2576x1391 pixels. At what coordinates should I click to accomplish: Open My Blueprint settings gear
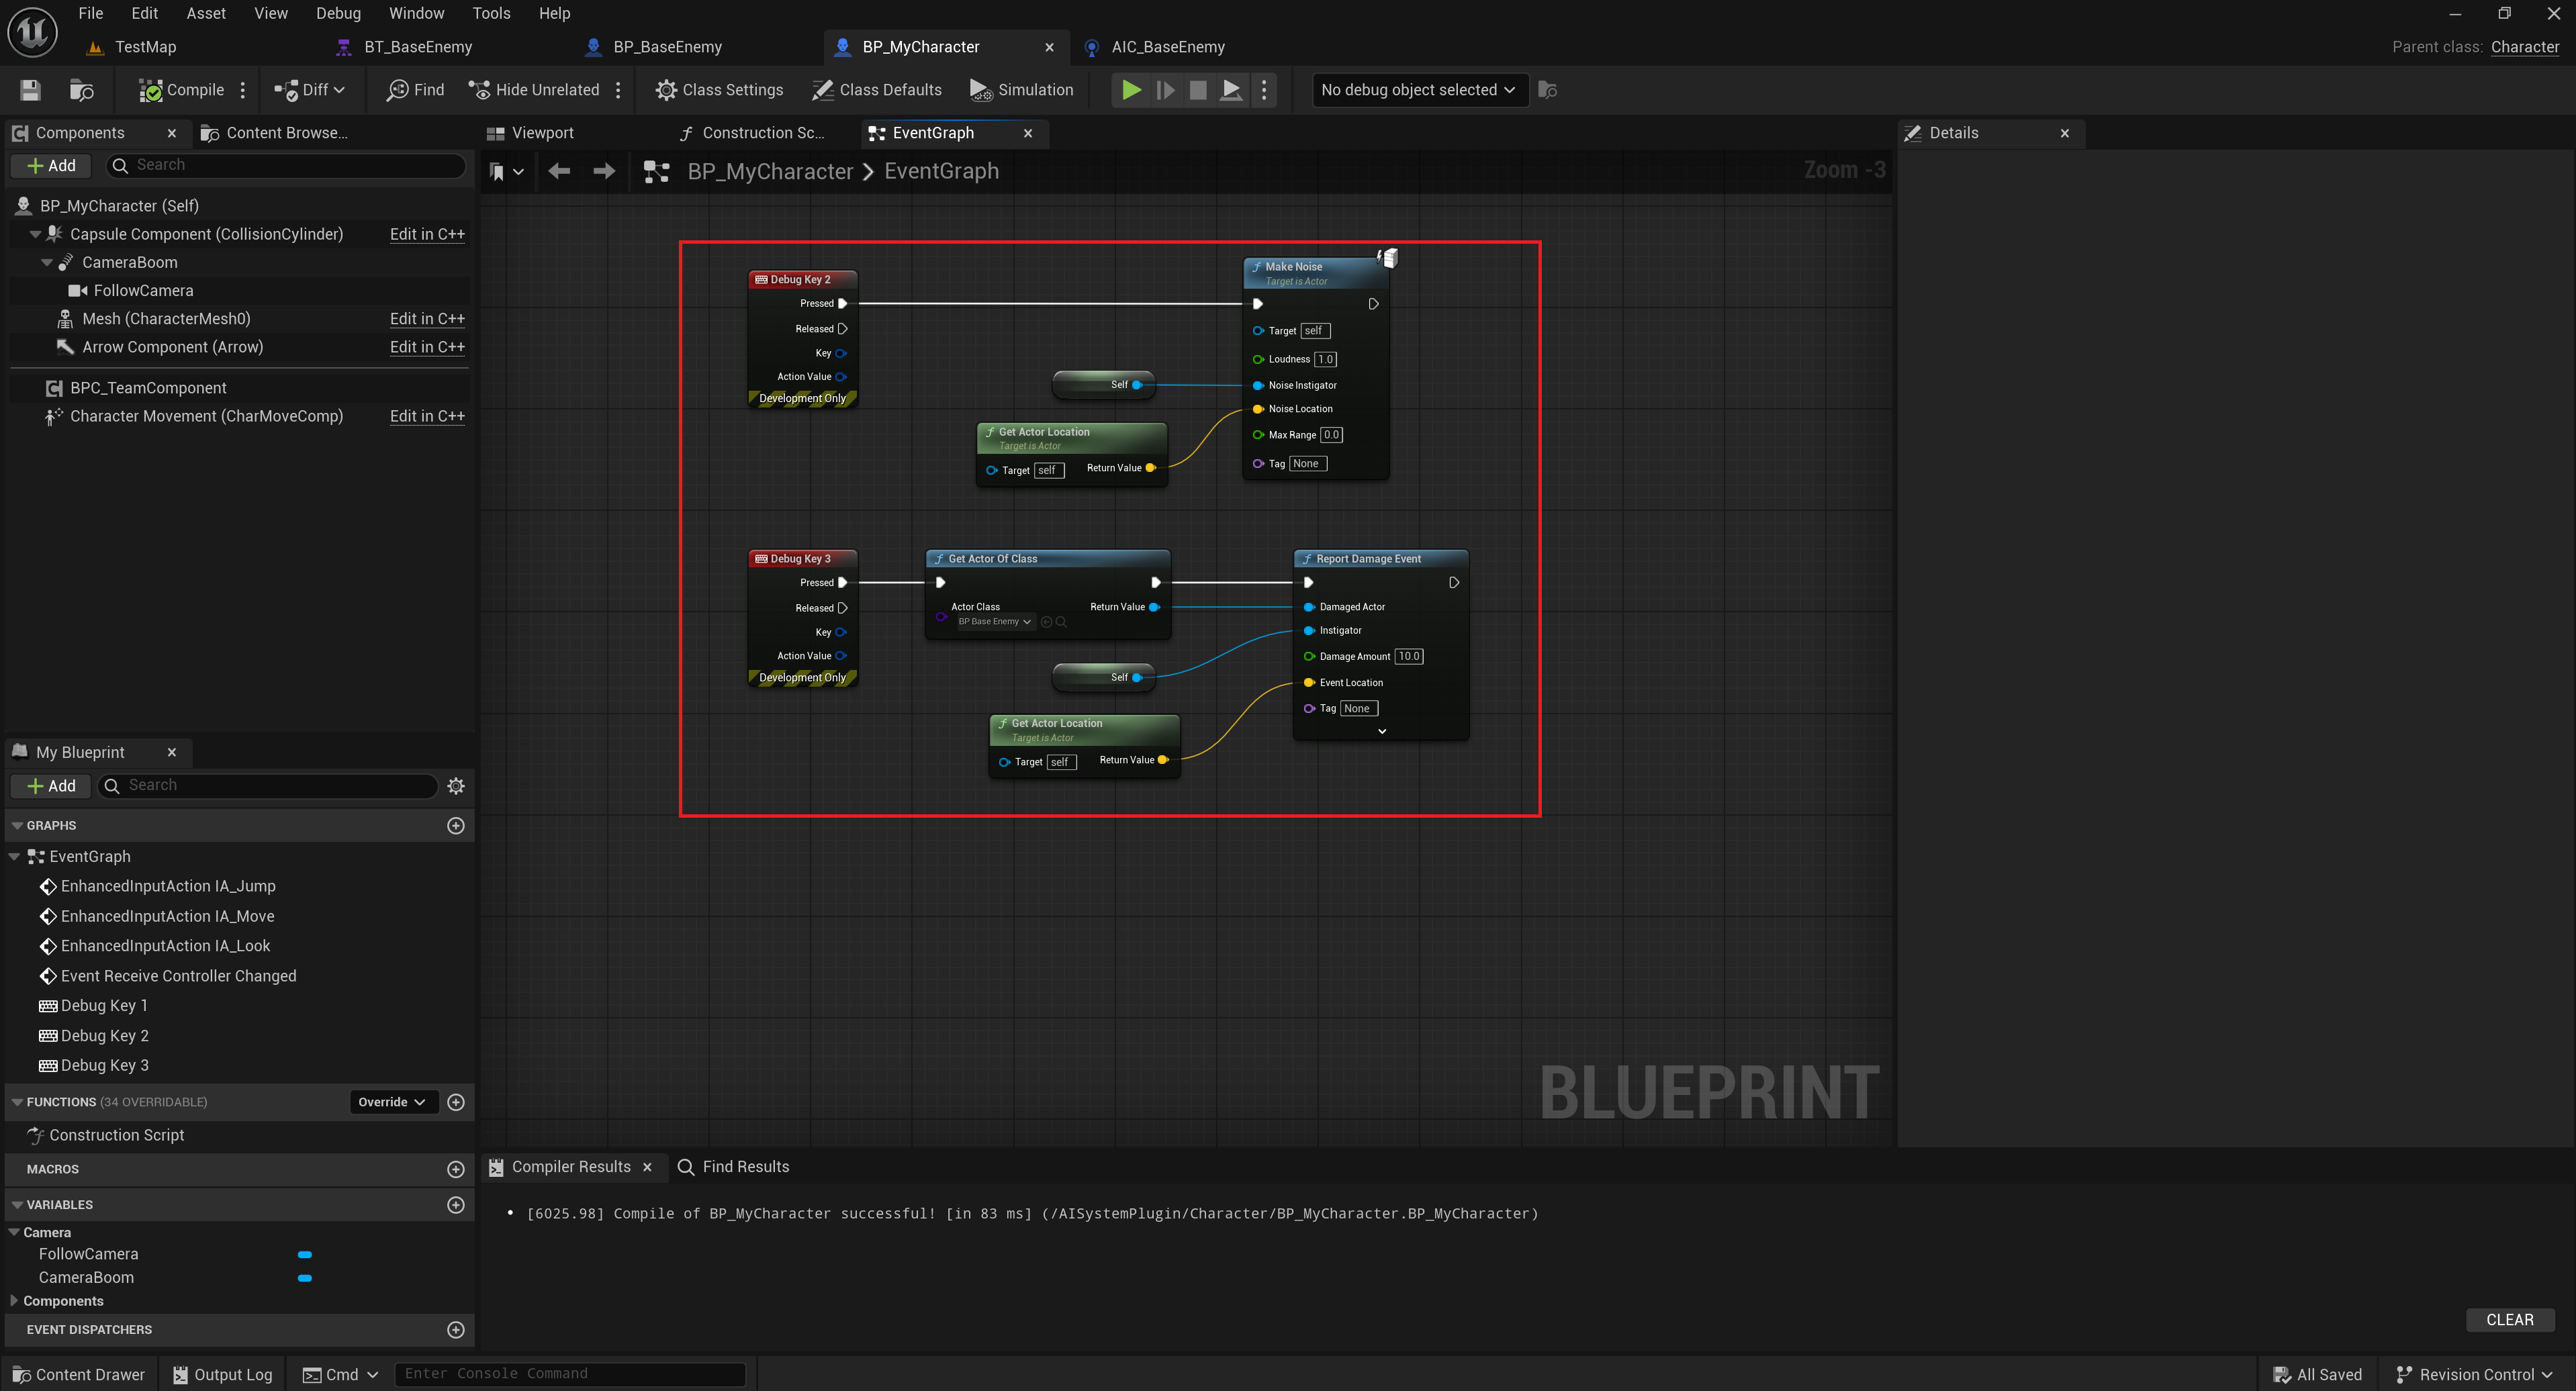(x=456, y=786)
